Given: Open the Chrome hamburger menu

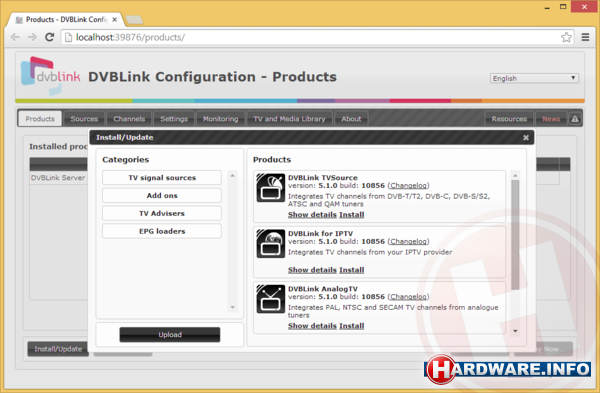Looking at the screenshot, I should click(585, 37).
